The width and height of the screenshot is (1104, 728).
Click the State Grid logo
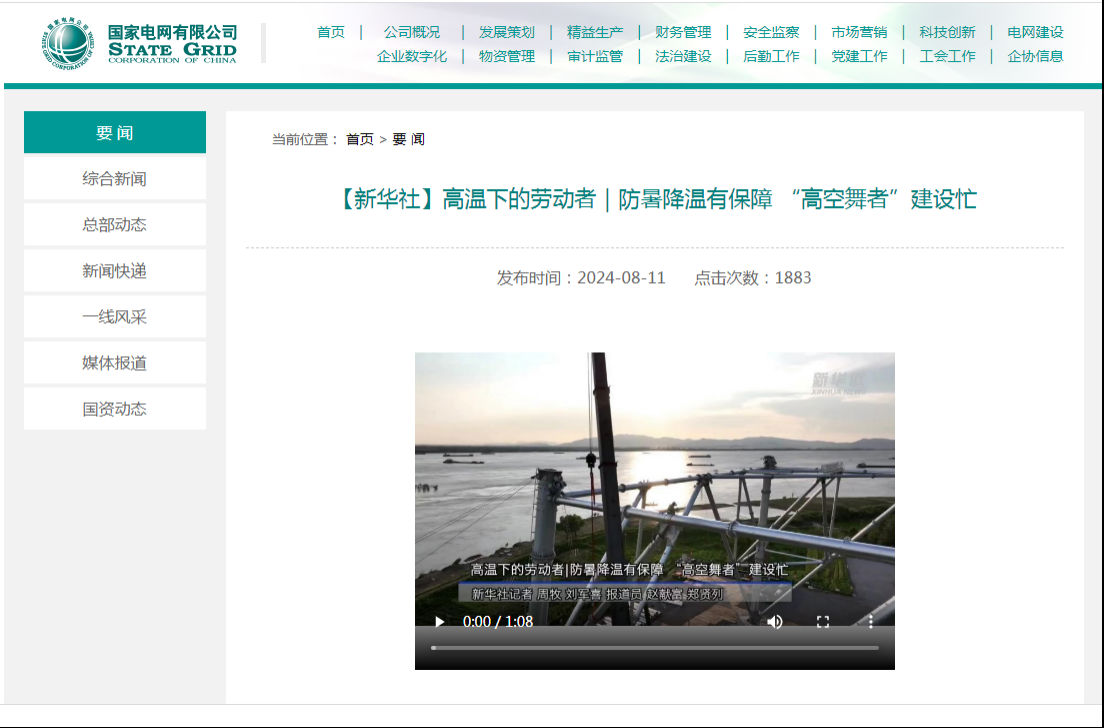point(139,44)
